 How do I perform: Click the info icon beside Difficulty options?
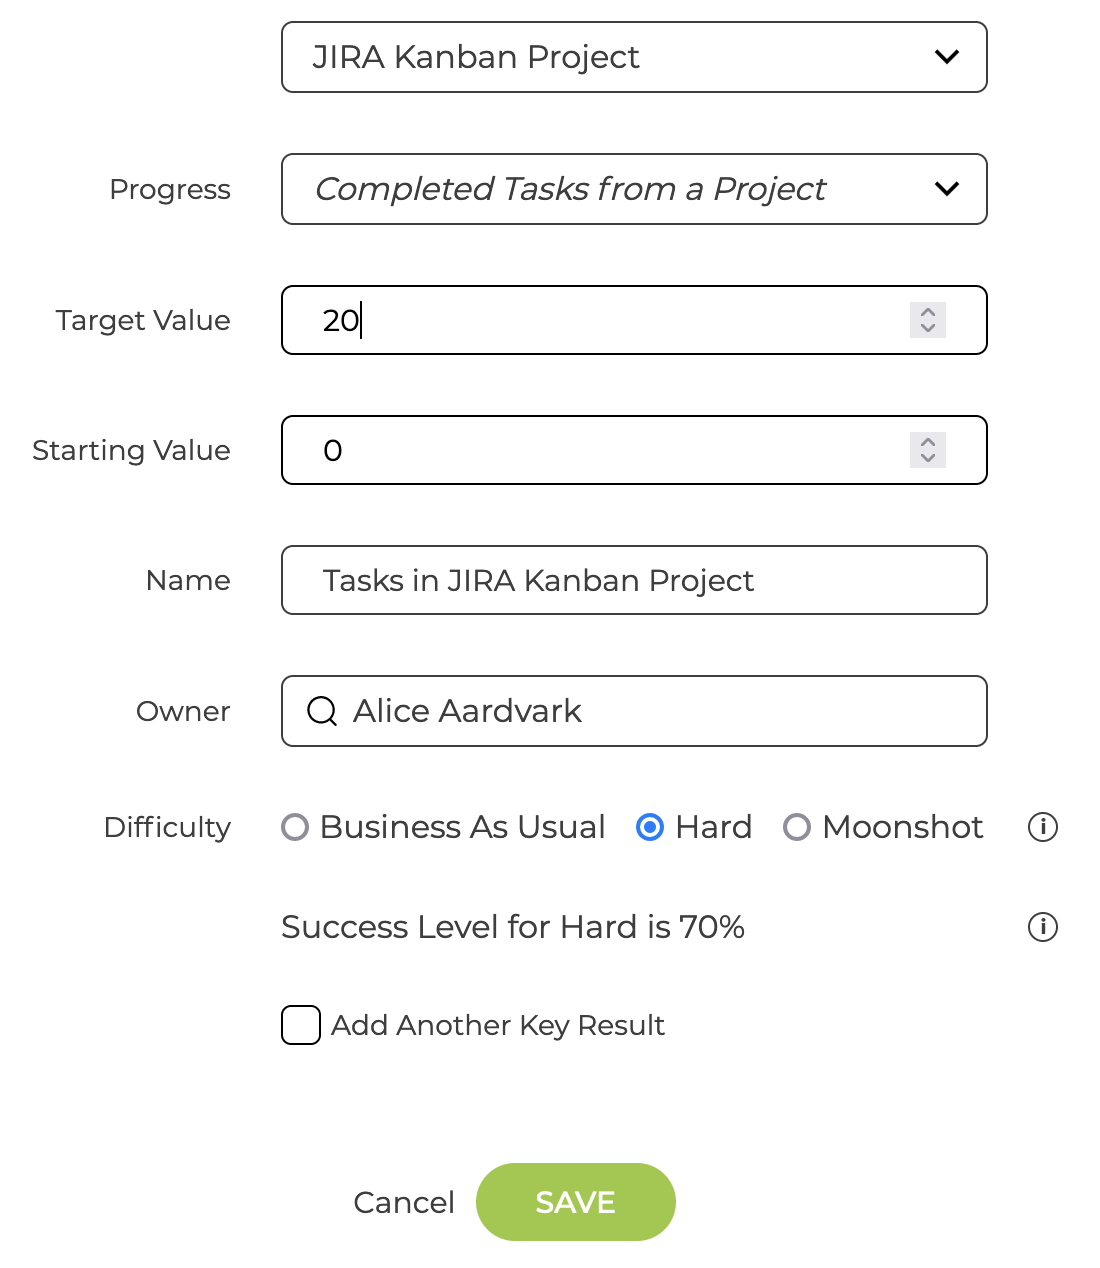point(1043,827)
